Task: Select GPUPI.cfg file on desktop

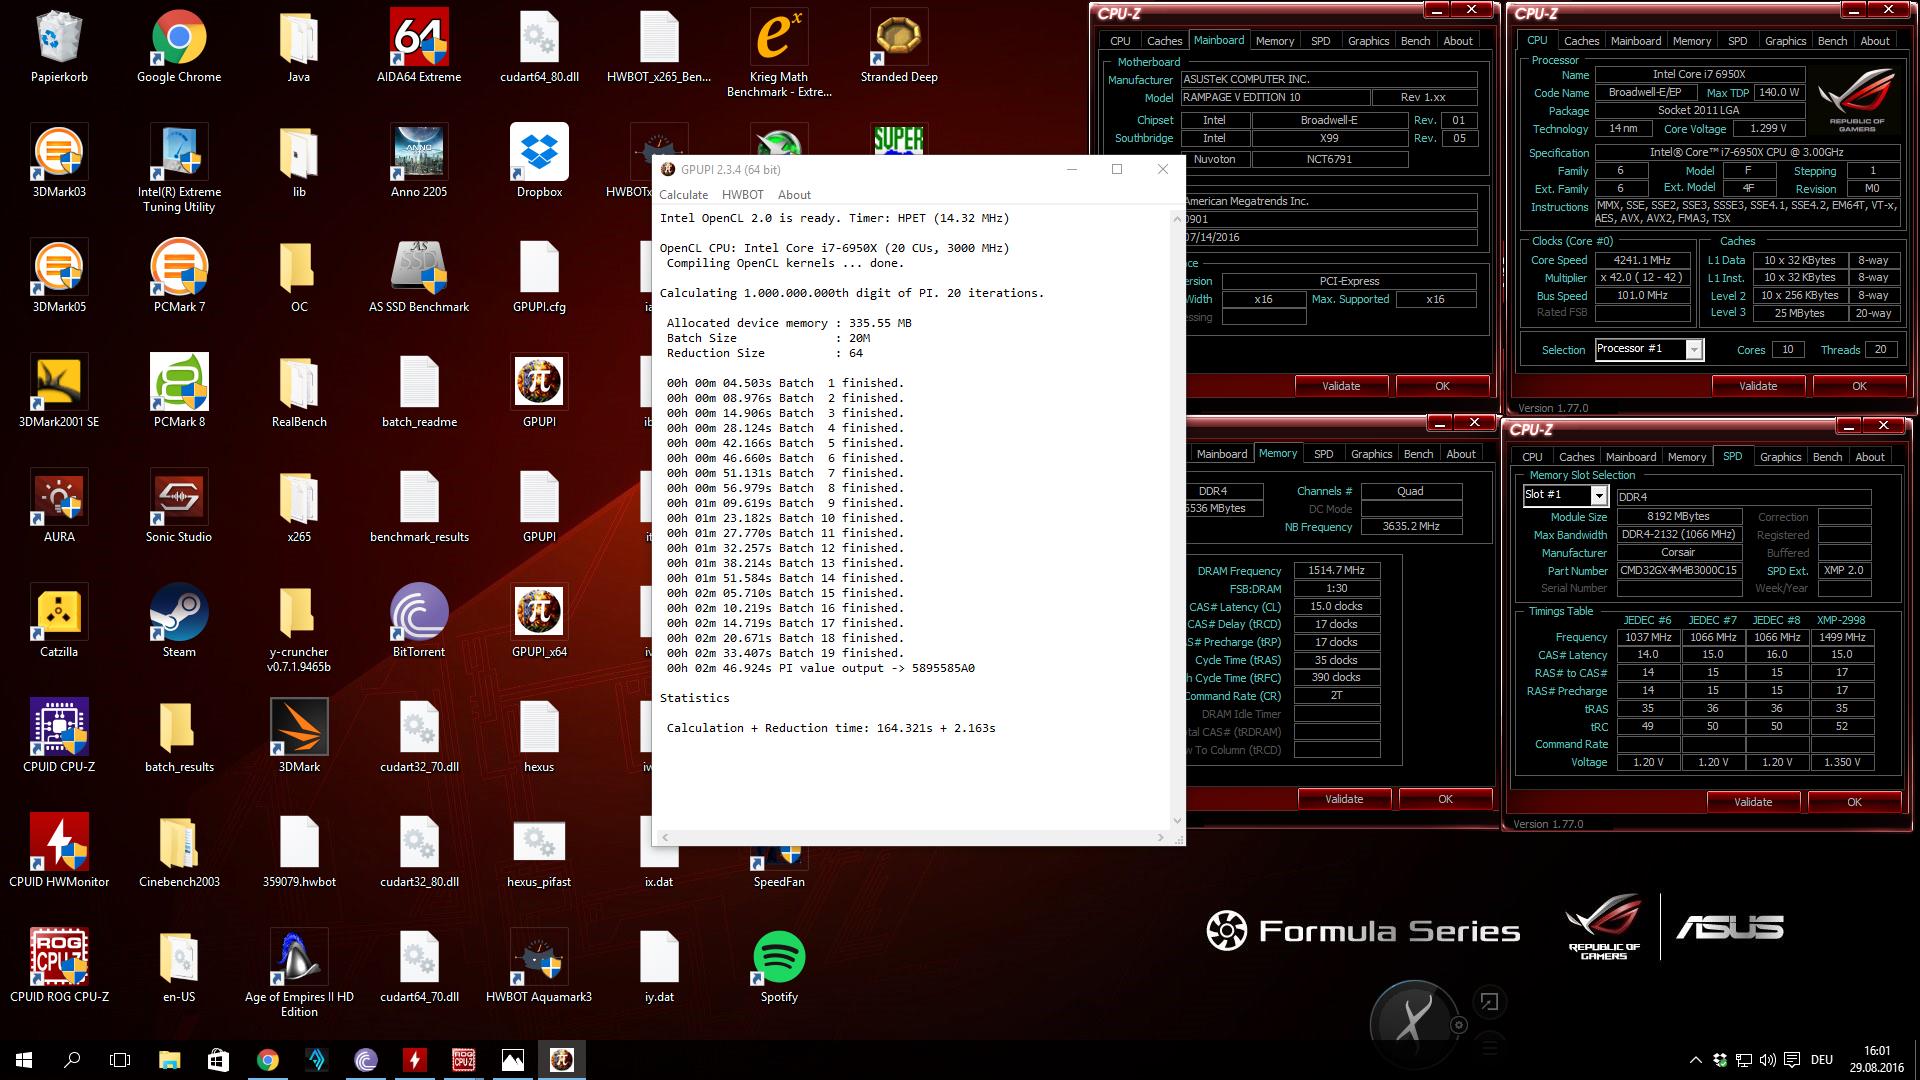Action: pos(539,277)
